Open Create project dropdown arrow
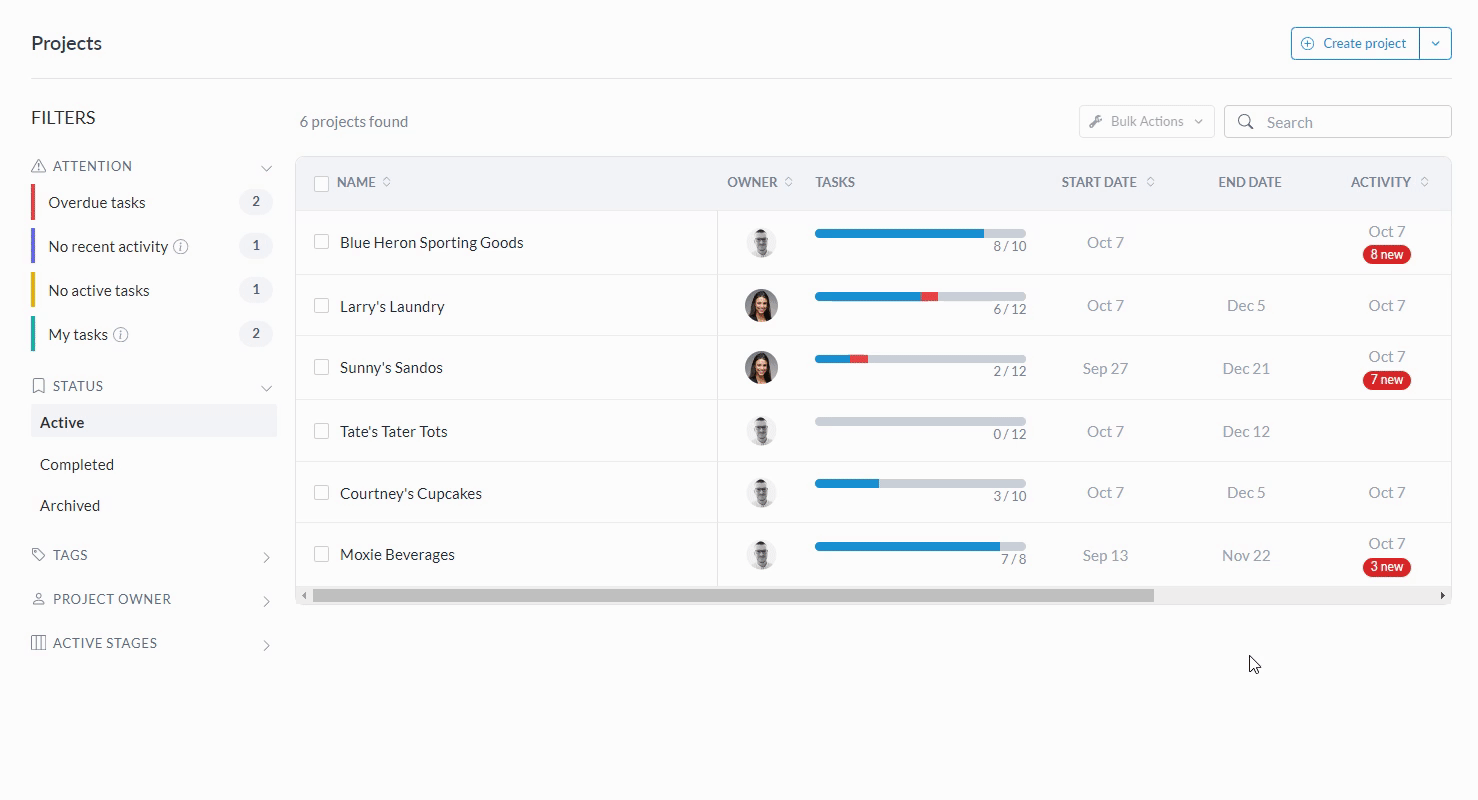This screenshot has height=800, width=1478. 1435,44
